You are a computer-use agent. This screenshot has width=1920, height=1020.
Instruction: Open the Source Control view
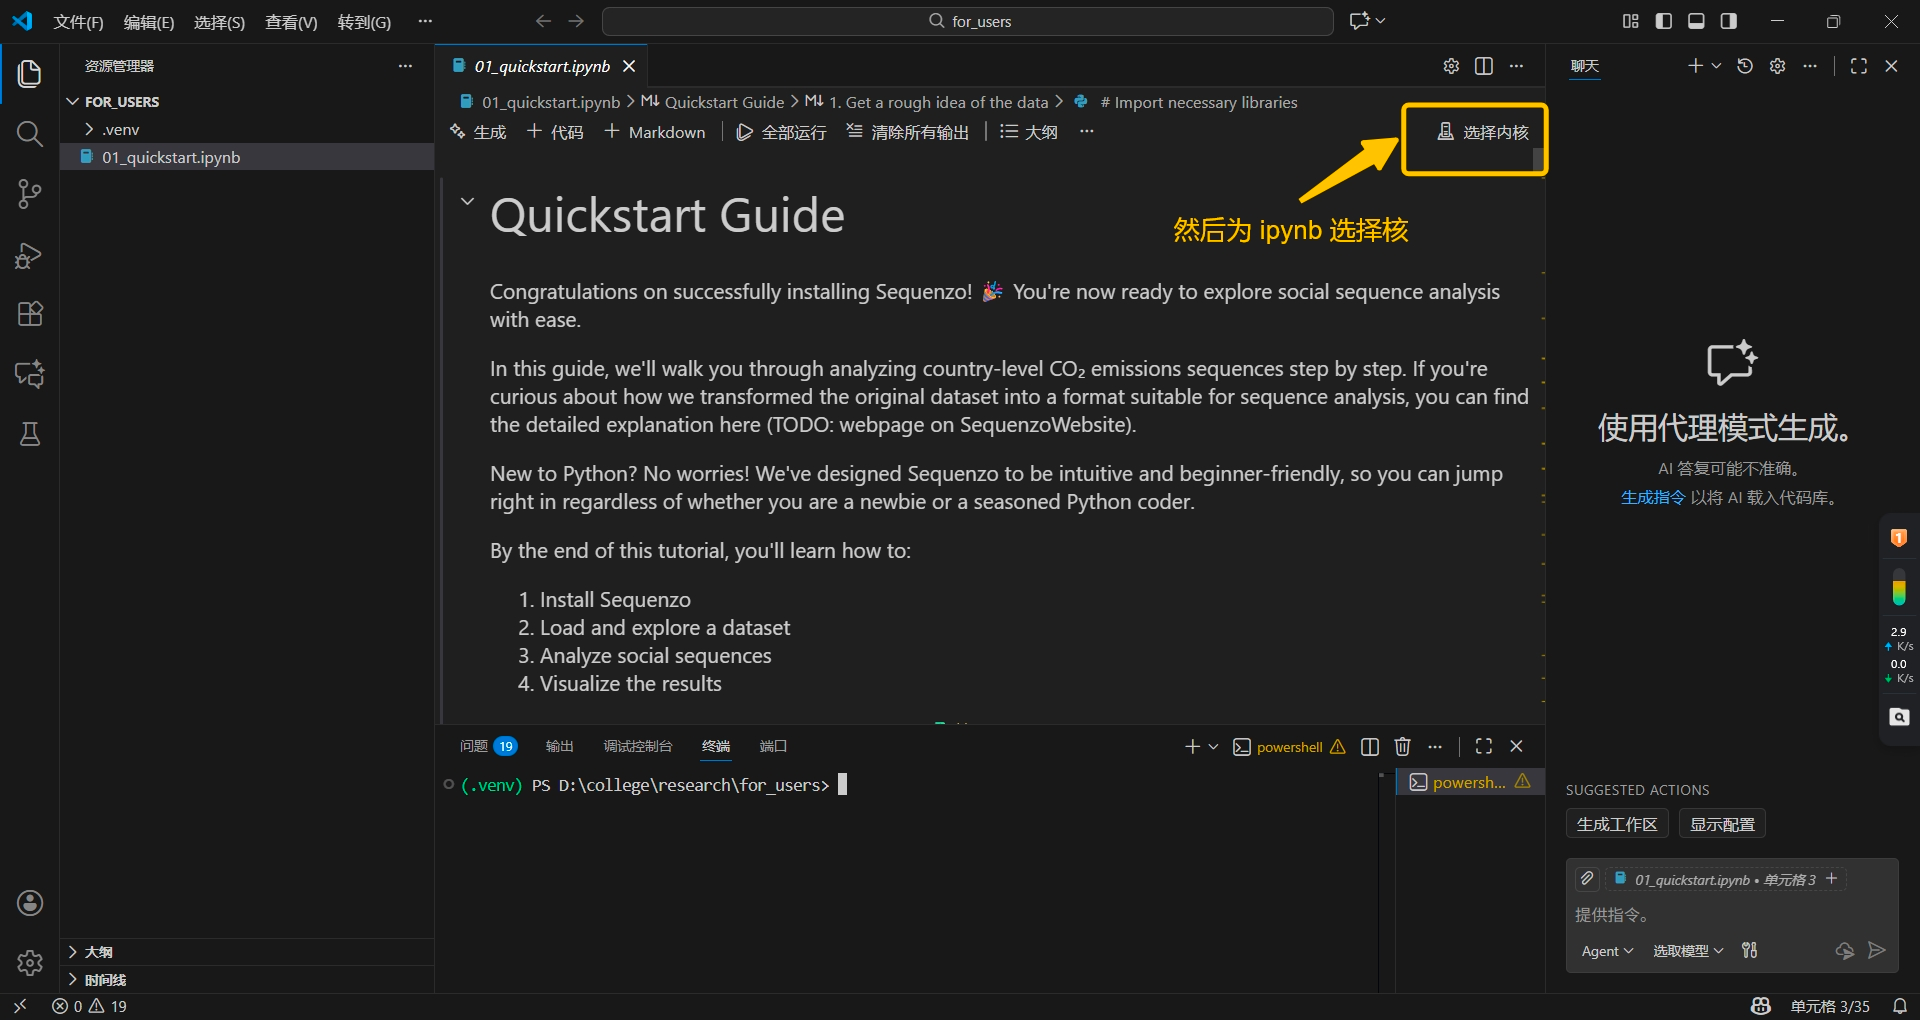click(x=30, y=194)
